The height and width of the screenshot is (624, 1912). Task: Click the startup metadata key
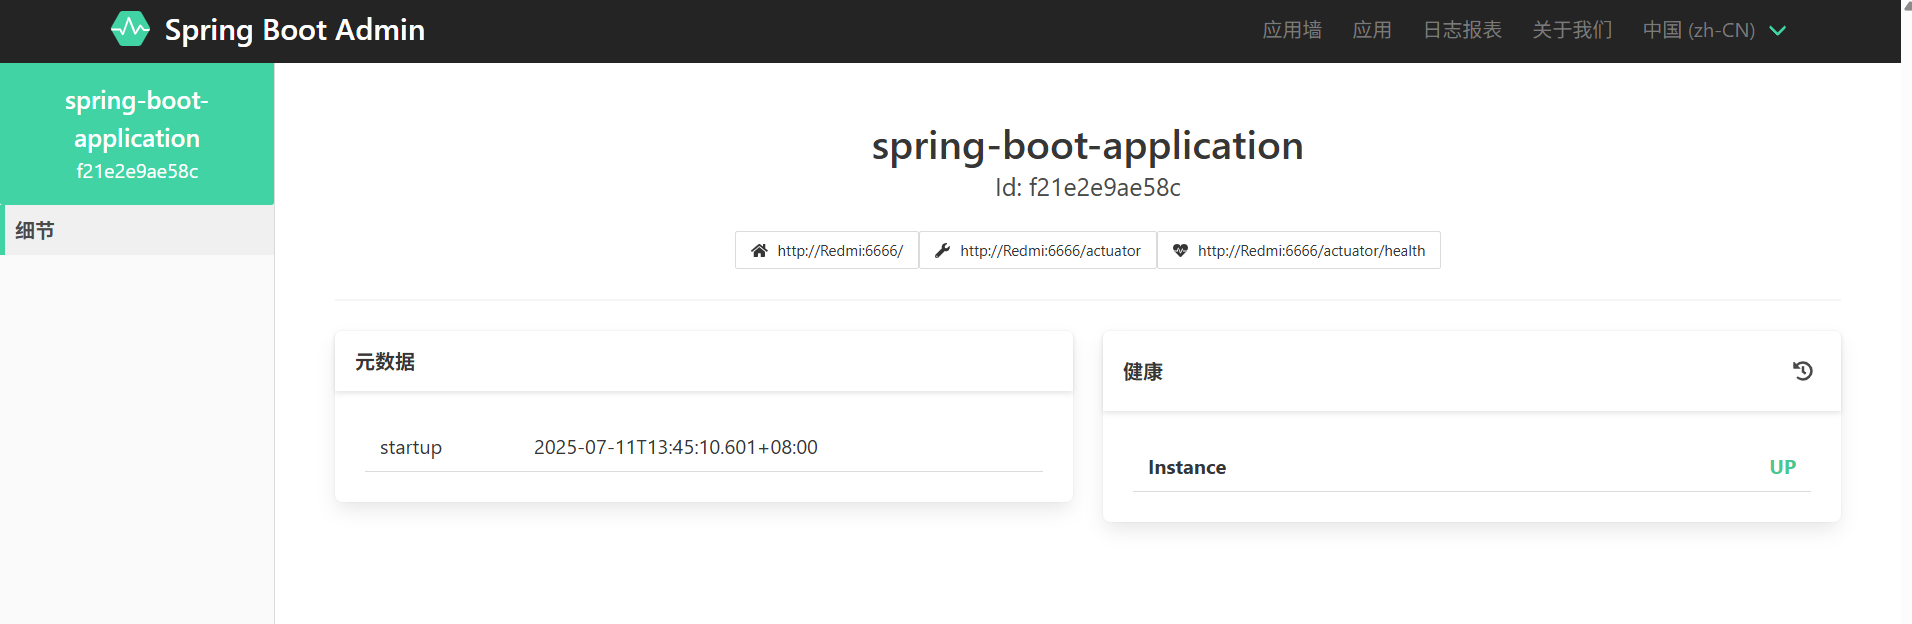[x=411, y=447]
